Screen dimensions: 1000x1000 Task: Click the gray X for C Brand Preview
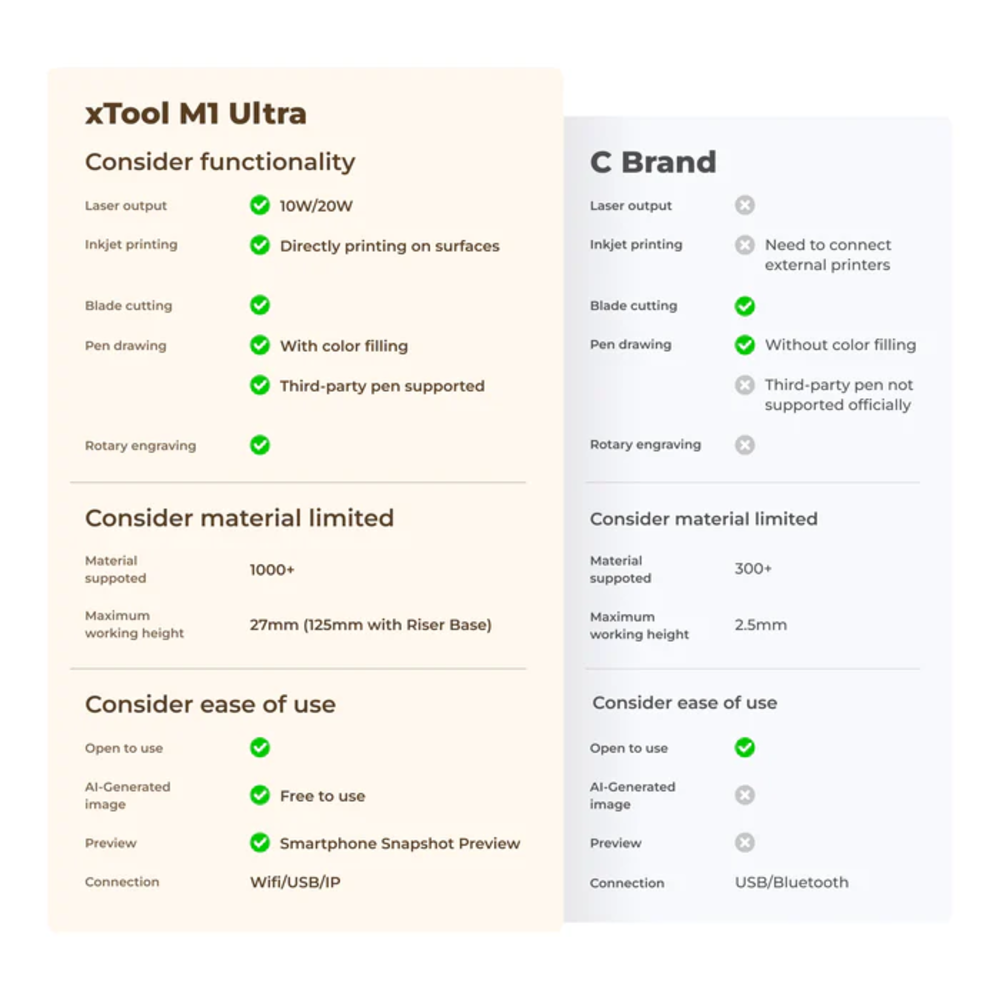click(x=745, y=843)
